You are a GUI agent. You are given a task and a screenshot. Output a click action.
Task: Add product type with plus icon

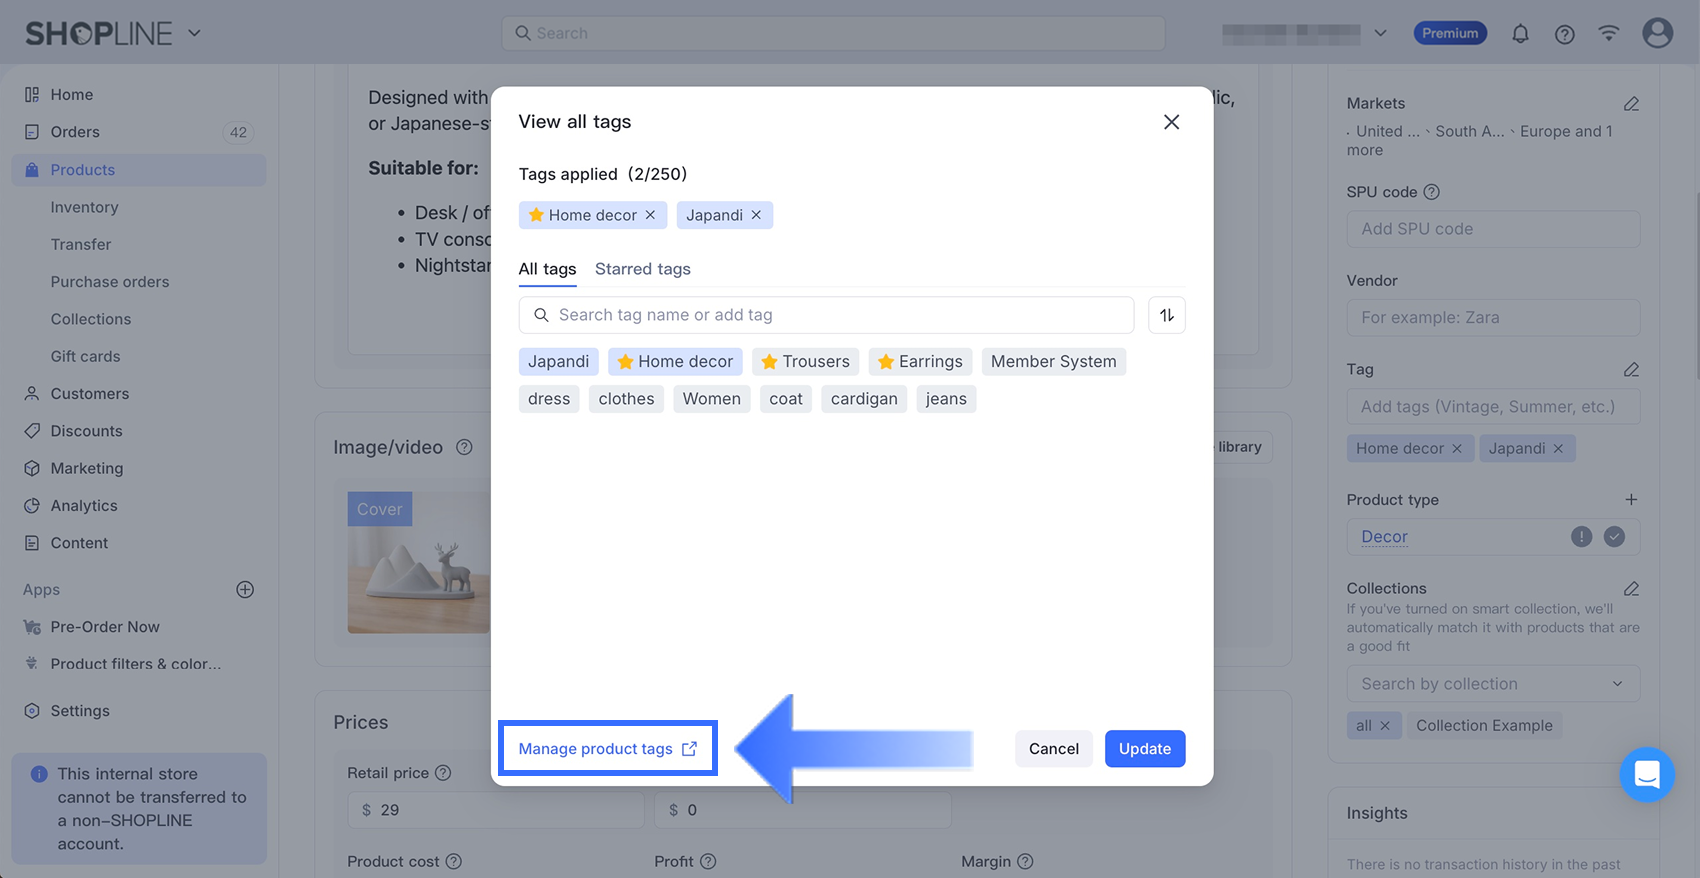pyautogui.click(x=1631, y=500)
